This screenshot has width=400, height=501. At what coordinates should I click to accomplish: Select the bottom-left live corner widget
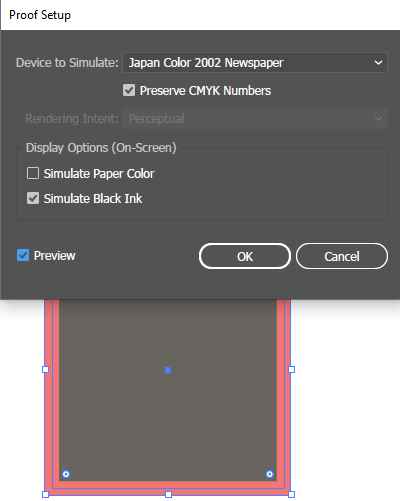tap(66, 474)
